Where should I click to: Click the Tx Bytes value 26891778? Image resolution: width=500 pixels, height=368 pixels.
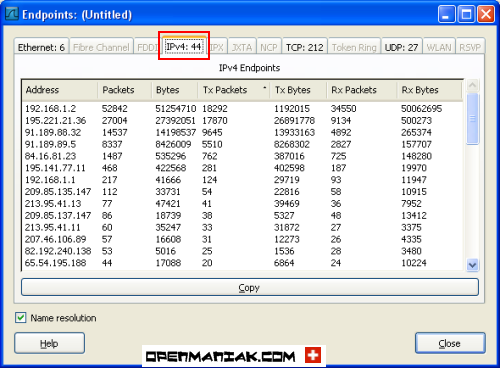[294, 121]
